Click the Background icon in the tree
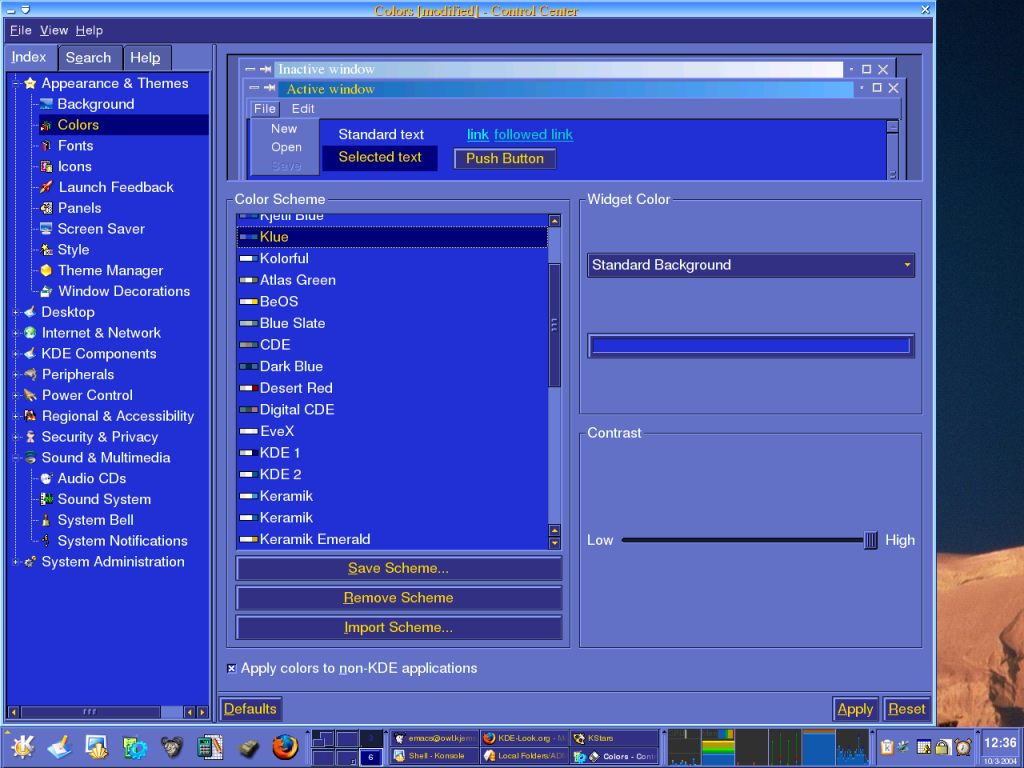 [x=46, y=104]
